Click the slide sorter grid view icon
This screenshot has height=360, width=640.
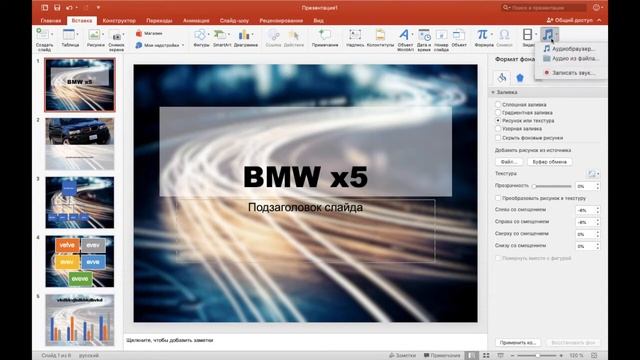486,356
